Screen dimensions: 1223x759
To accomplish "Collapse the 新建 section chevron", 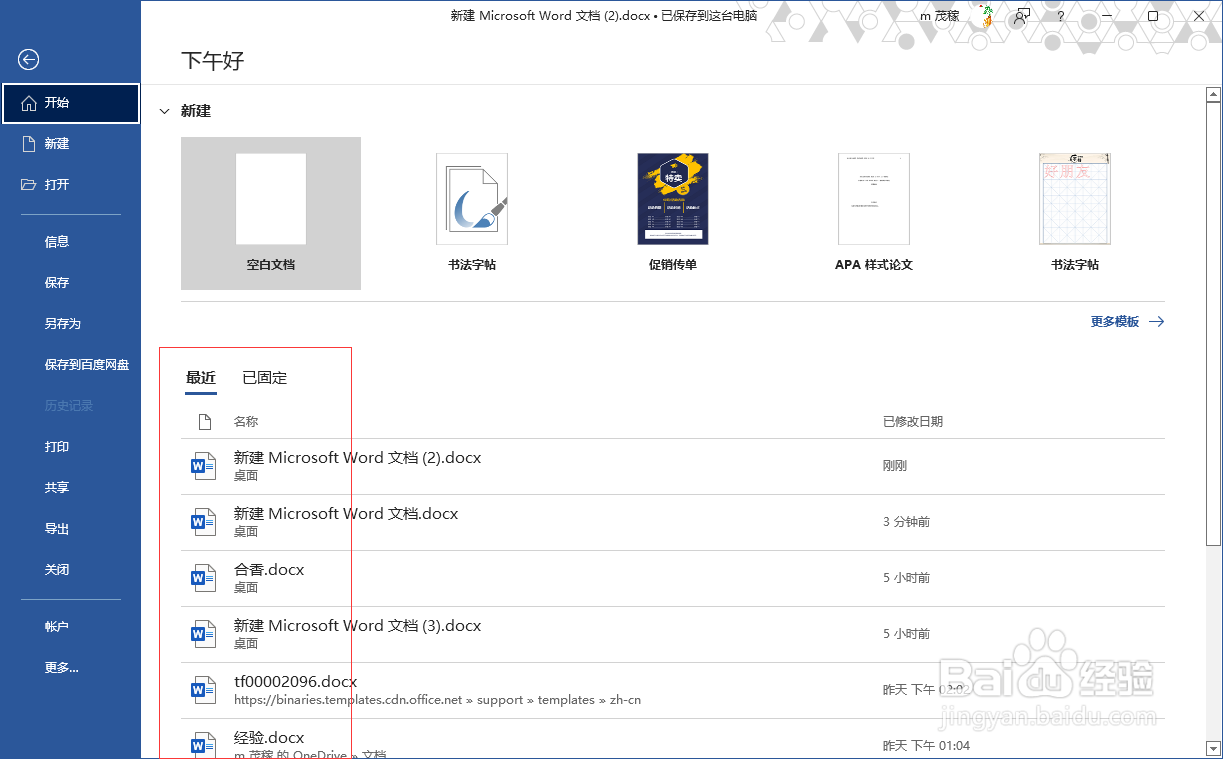I will pyautogui.click(x=165, y=111).
